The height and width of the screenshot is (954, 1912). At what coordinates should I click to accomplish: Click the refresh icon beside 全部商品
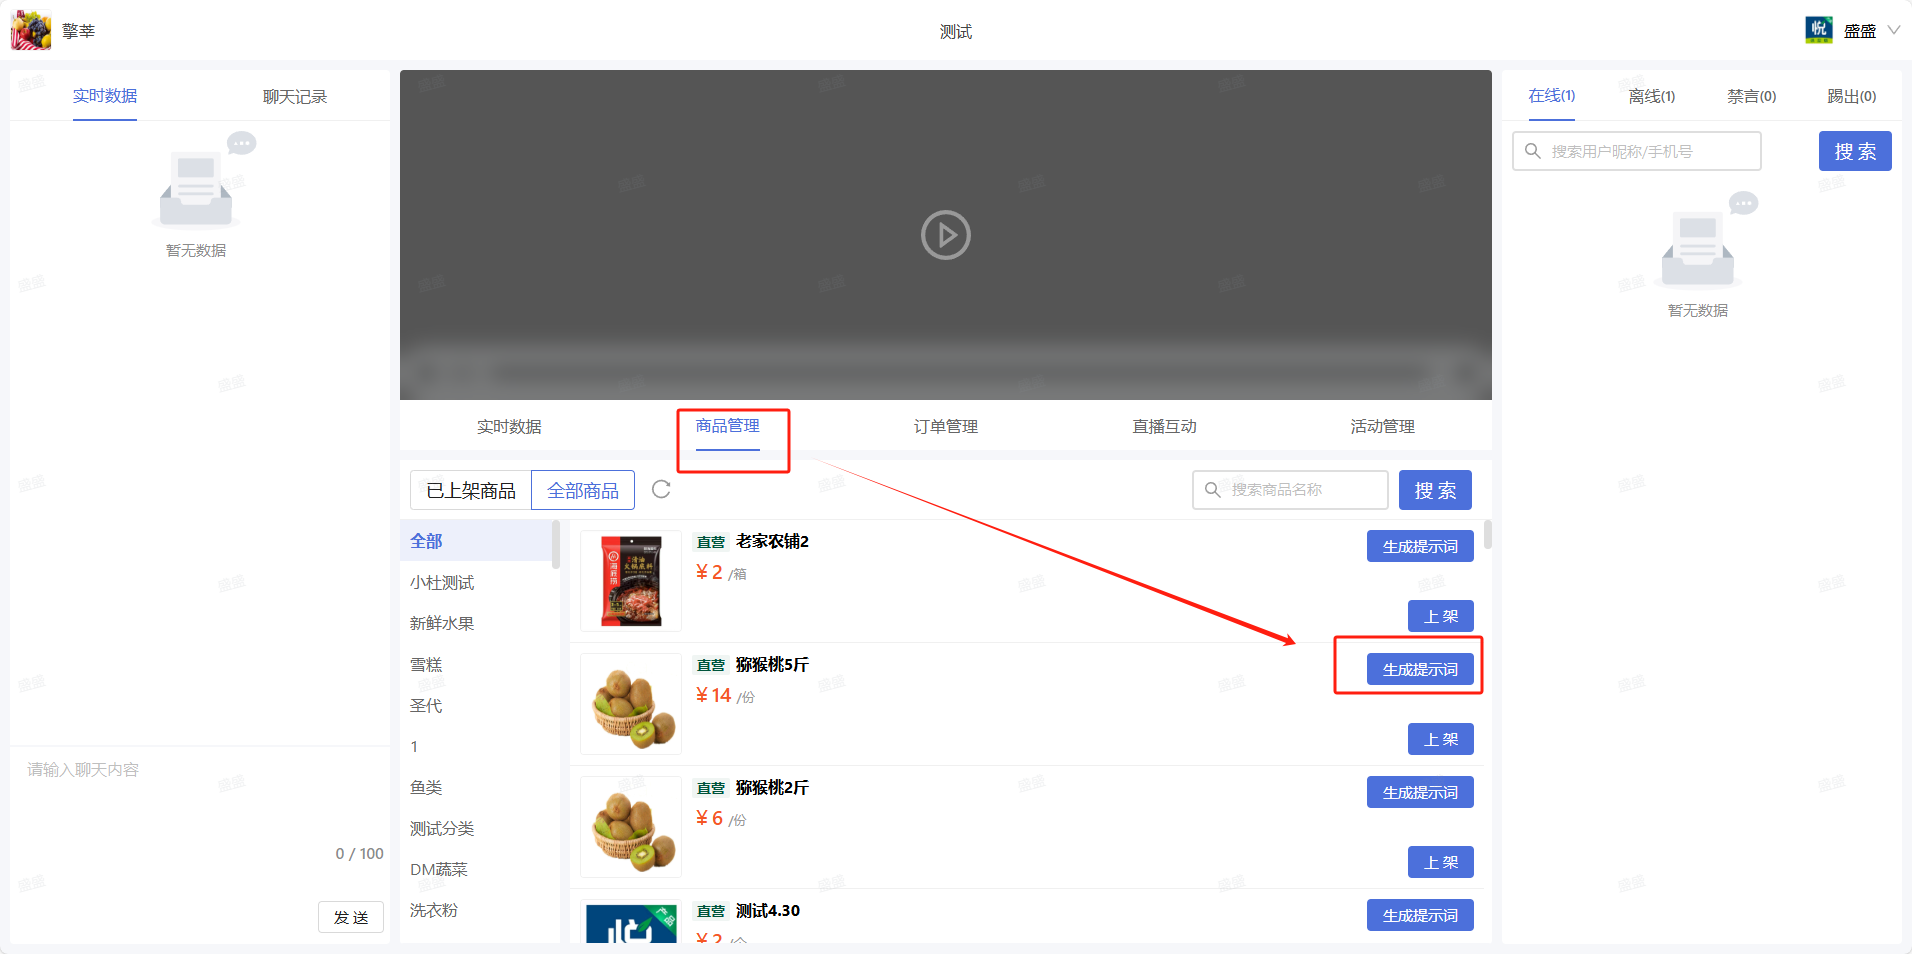tap(661, 489)
